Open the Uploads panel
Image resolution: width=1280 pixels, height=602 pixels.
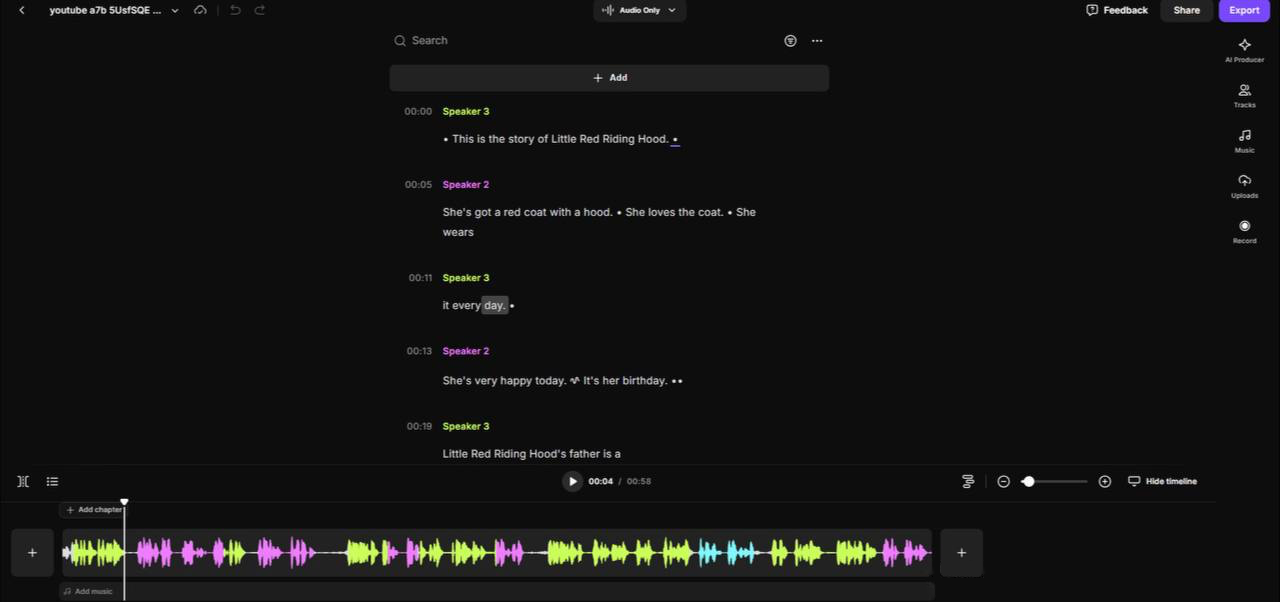click(1244, 186)
